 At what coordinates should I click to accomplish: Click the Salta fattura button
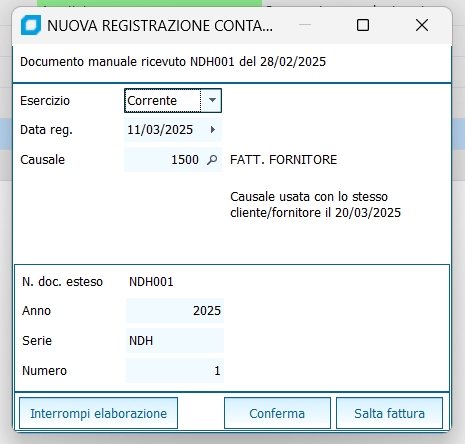389,413
